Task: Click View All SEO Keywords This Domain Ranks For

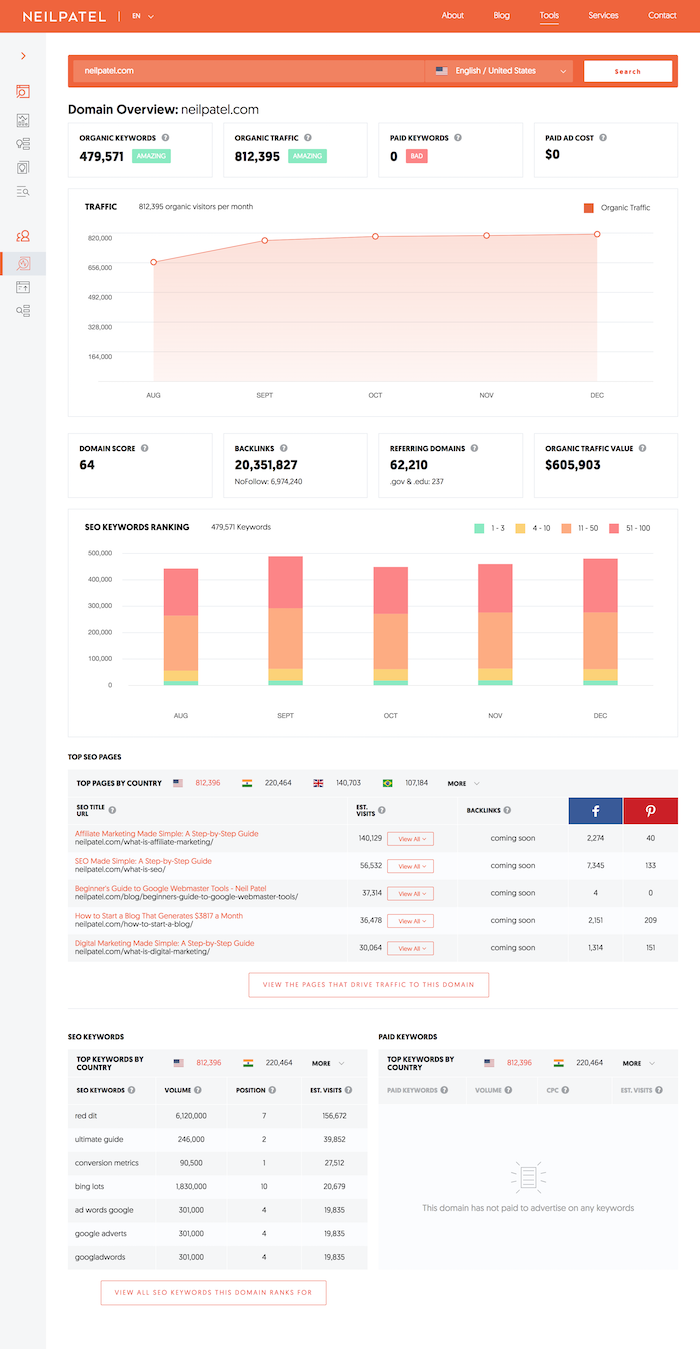Action: pyautogui.click(x=213, y=1292)
